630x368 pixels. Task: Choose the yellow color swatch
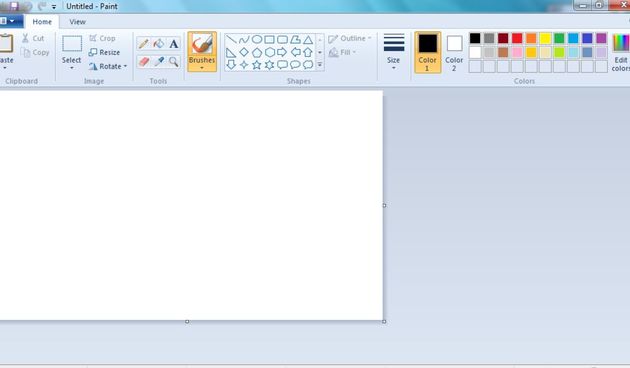545,38
